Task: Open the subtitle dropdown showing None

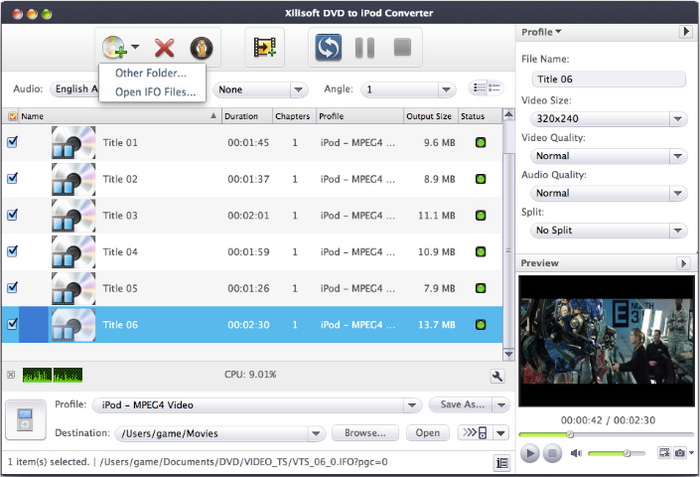Action: pos(260,90)
